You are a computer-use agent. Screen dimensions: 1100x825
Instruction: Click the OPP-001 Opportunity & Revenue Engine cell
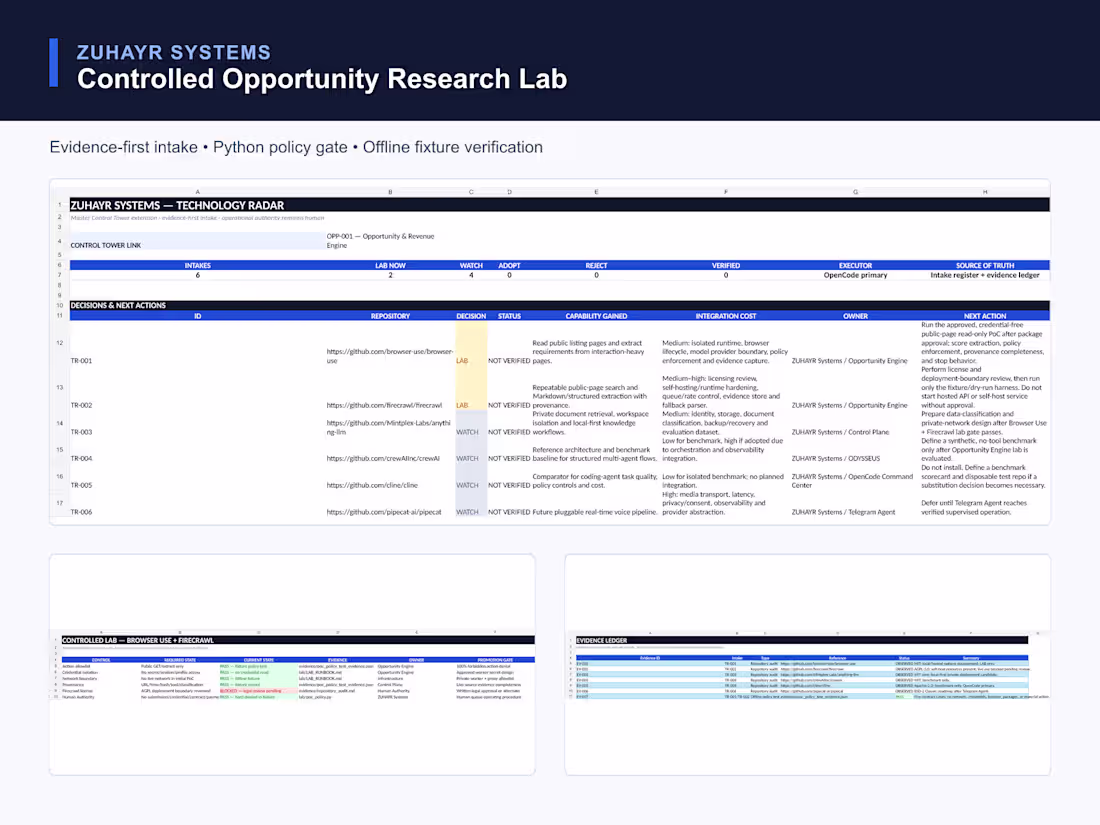point(382,241)
